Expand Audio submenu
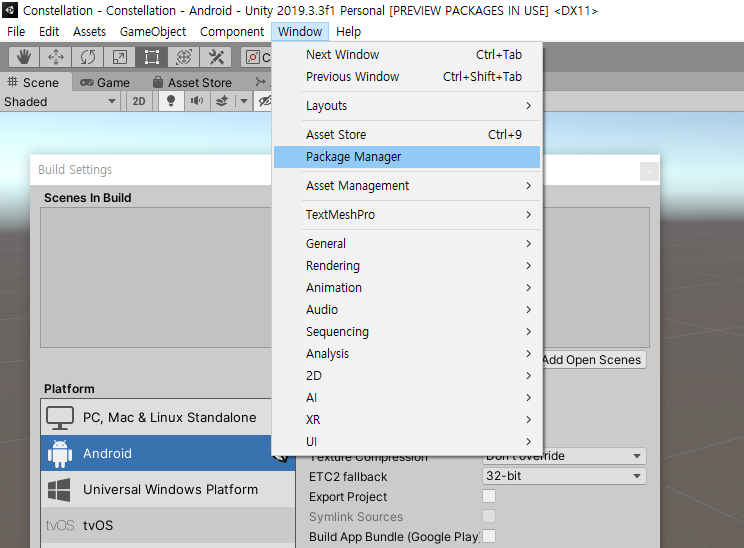 click(407, 309)
